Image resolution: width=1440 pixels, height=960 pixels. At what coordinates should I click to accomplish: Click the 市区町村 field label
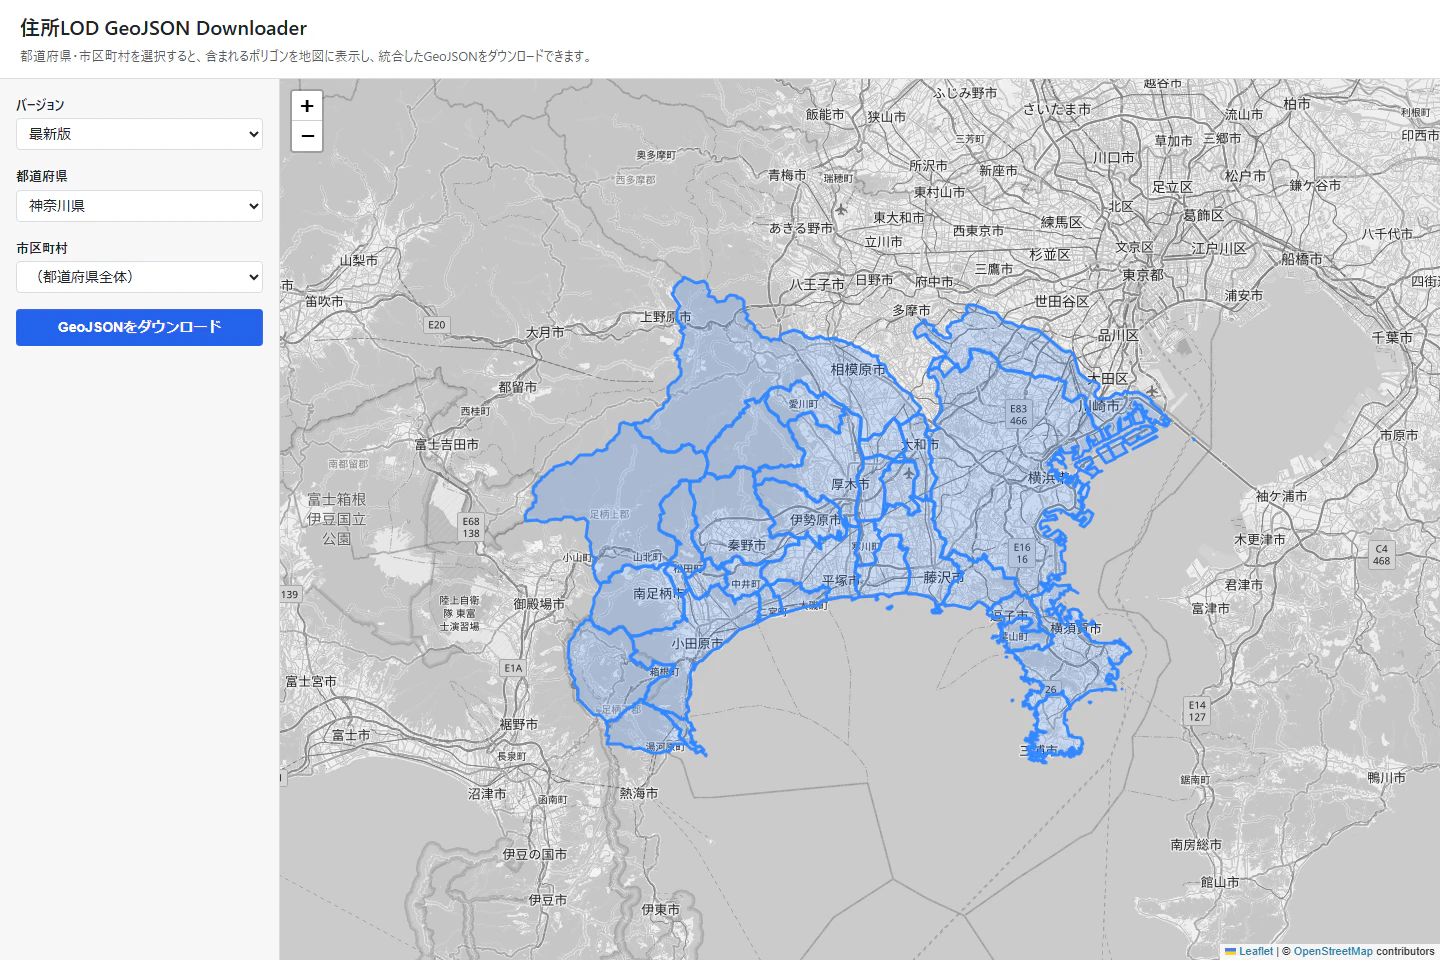42,248
